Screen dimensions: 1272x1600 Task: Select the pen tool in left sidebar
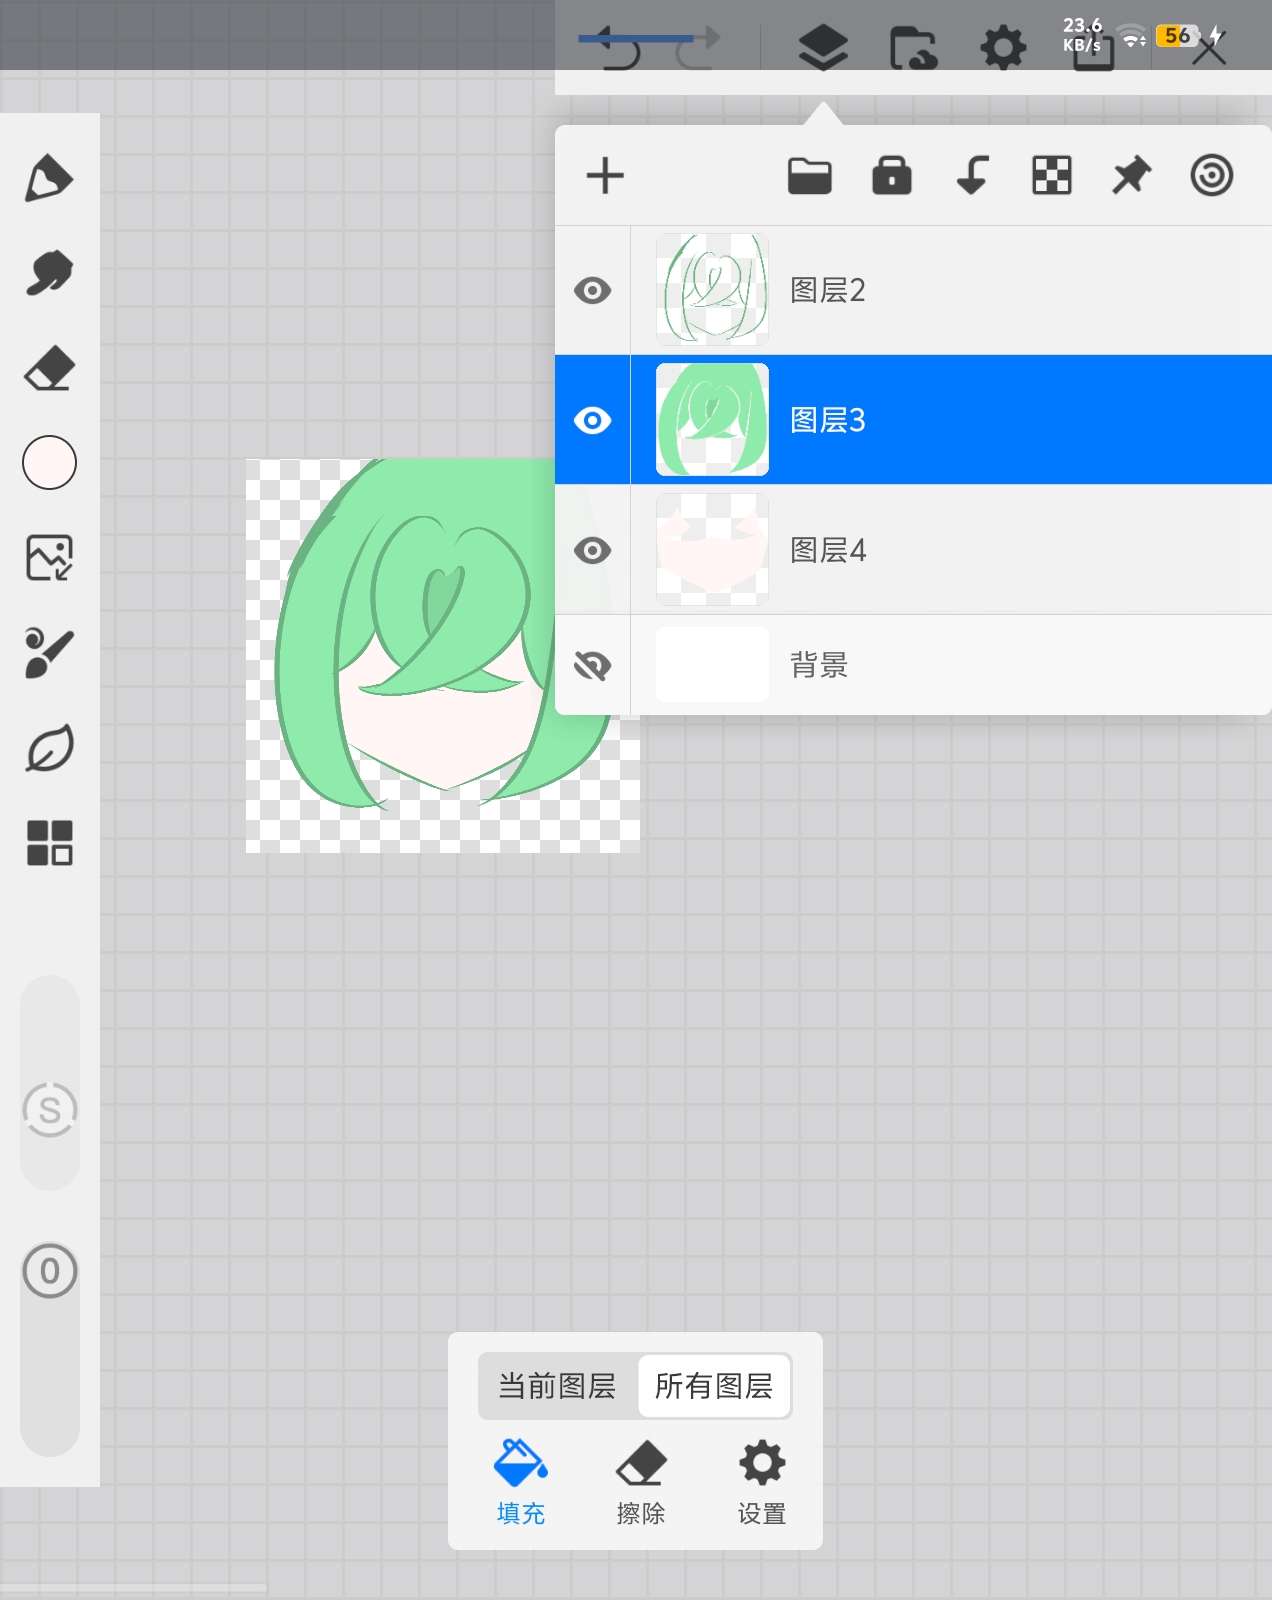[49, 180]
